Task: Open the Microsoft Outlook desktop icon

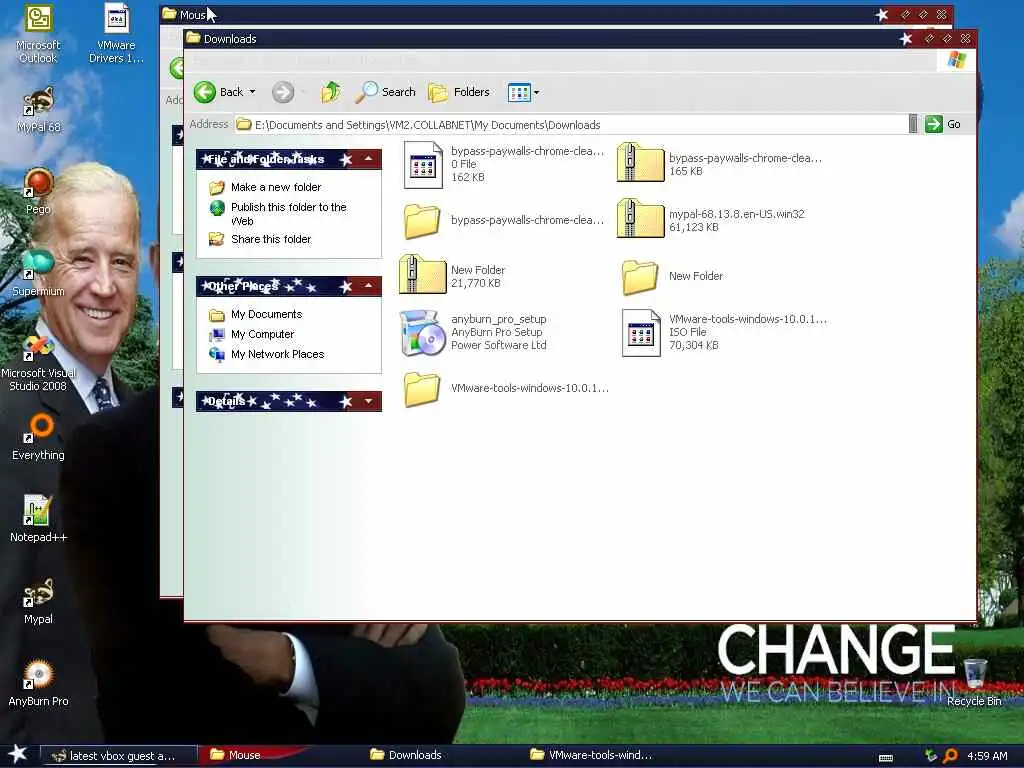Action: click(x=39, y=34)
